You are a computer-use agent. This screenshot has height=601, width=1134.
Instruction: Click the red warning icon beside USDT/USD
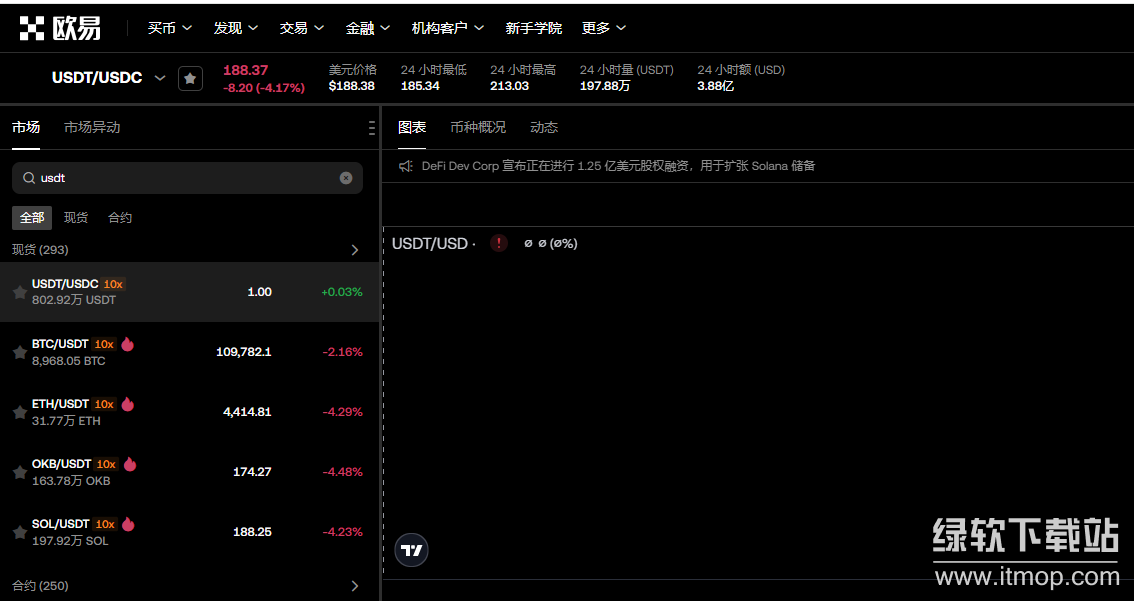[x=499, y=243]
